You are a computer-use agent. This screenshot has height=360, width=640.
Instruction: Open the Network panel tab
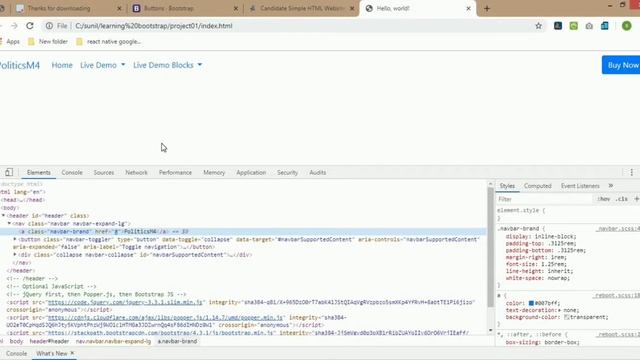pos(136,172)
